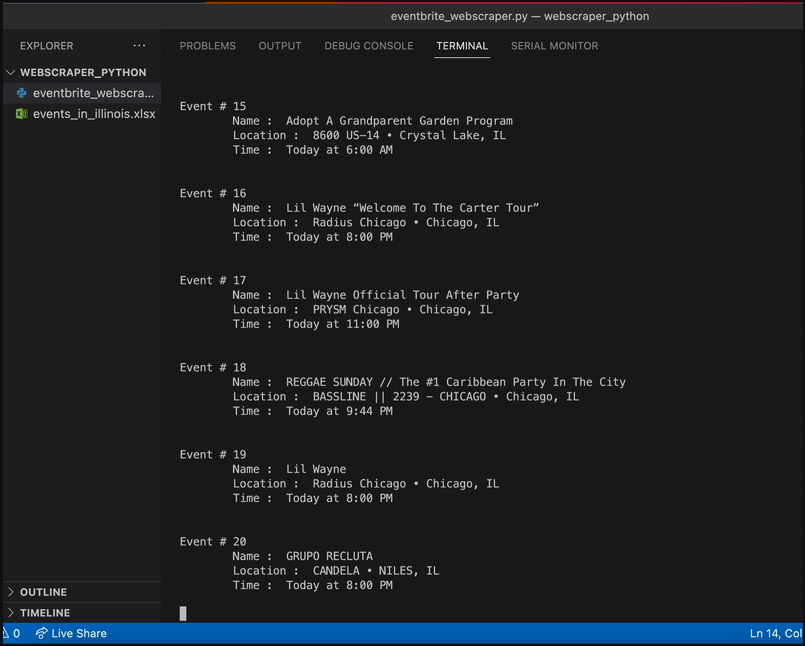This screenshot has width=805, height=646.
Task: Click the "Event # 17" line
Action: 213,280
